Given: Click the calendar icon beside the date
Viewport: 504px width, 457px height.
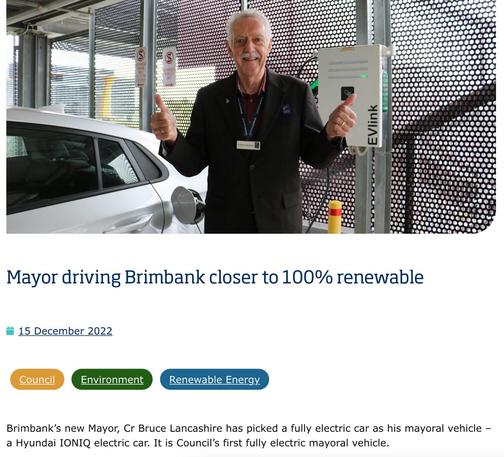Looking at the screenshot, I should tap(10, 331).
